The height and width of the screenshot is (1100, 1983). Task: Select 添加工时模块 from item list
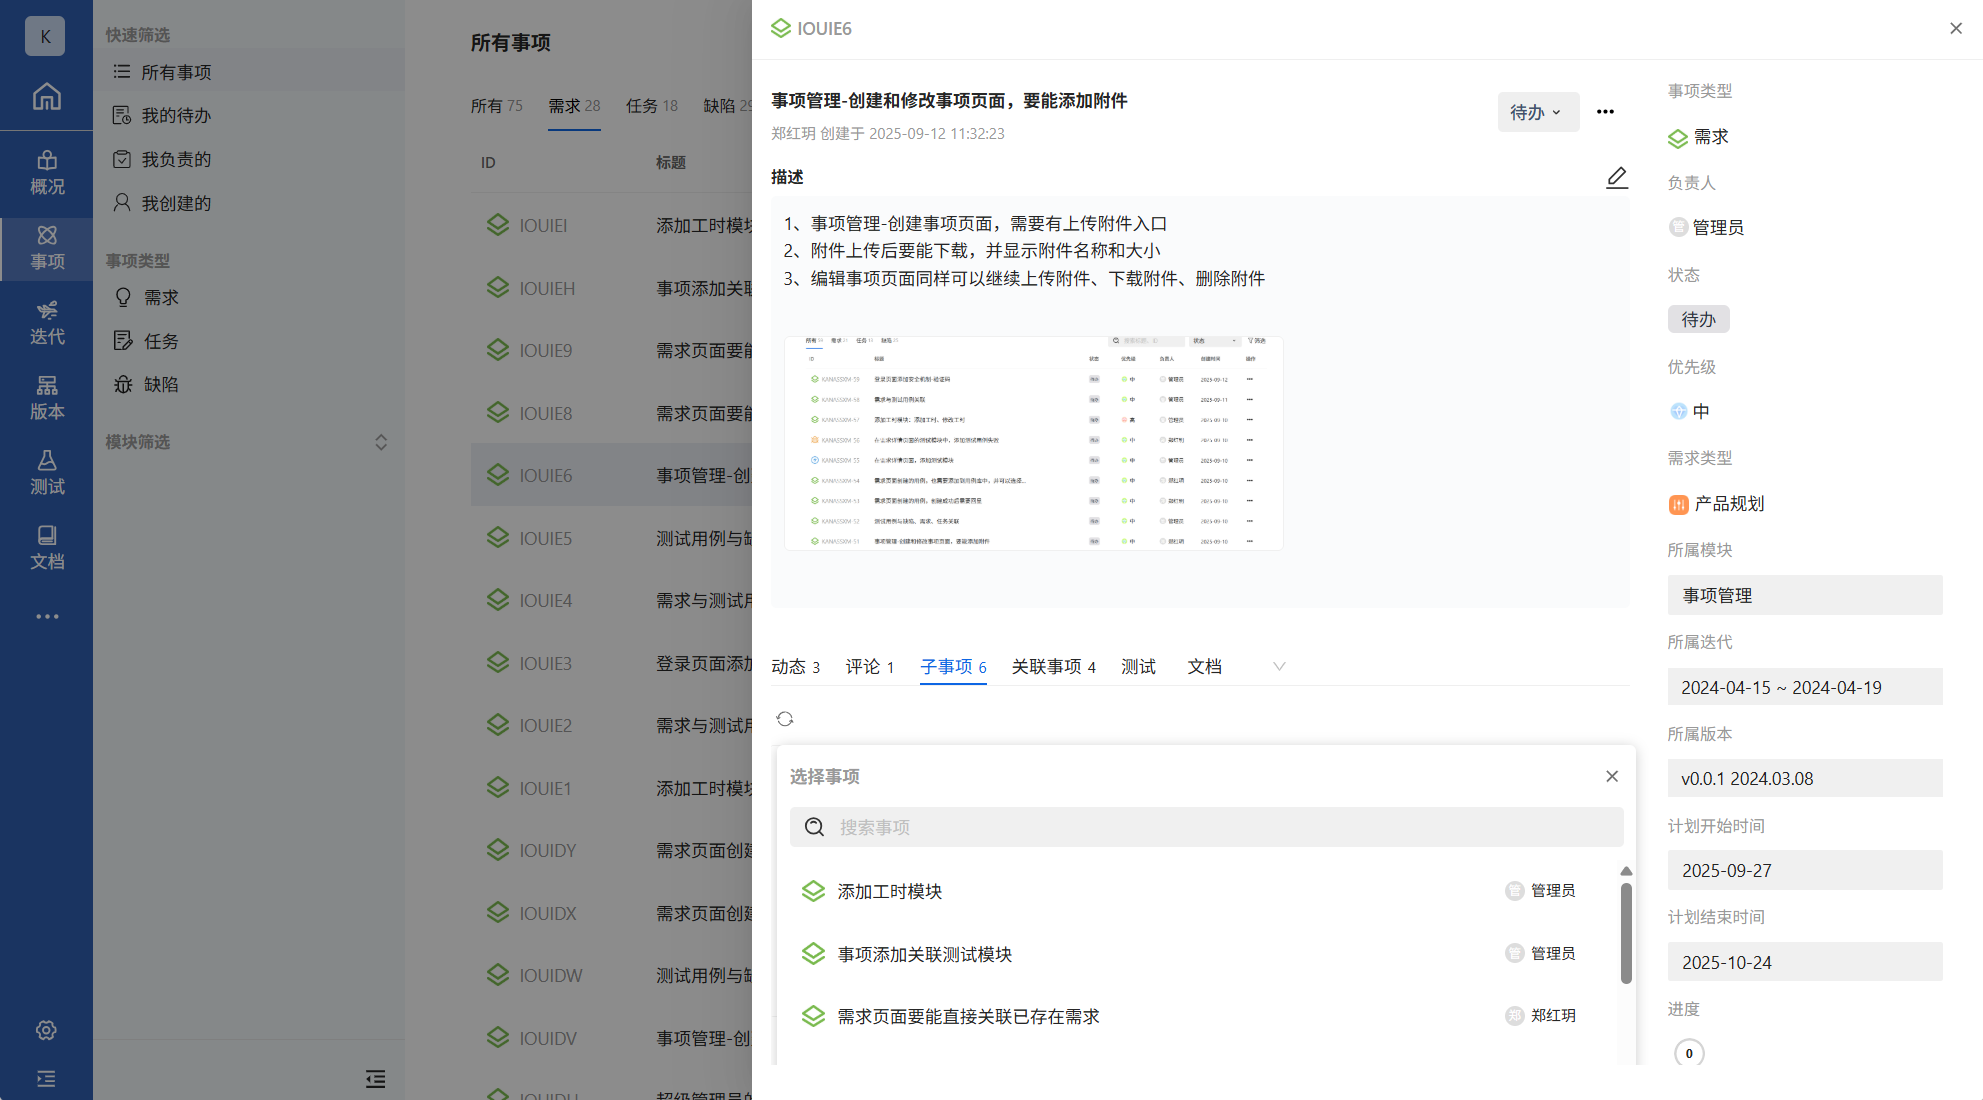point(889,891)
